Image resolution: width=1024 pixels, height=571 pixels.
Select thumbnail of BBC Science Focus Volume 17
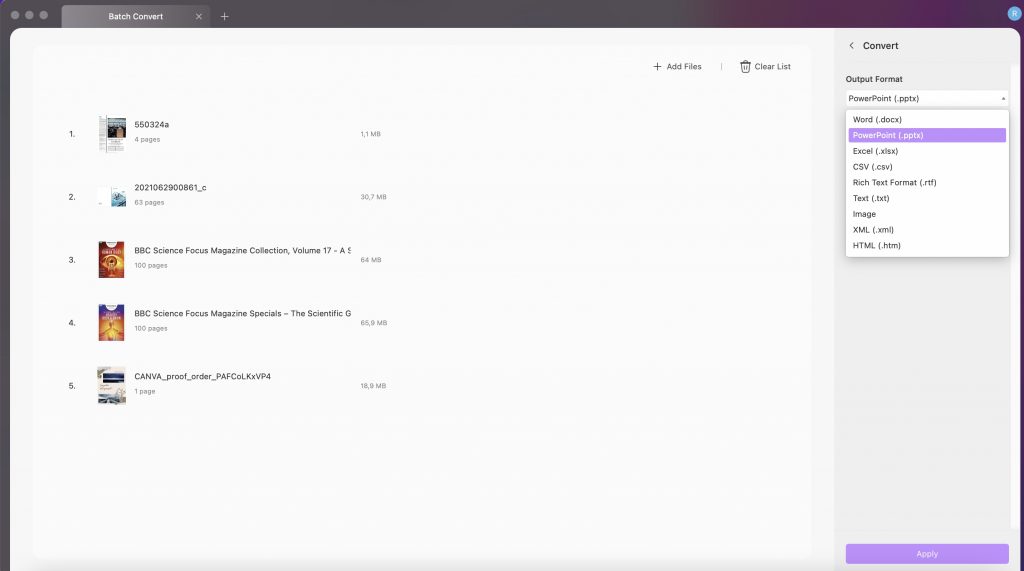coord(112,259)
